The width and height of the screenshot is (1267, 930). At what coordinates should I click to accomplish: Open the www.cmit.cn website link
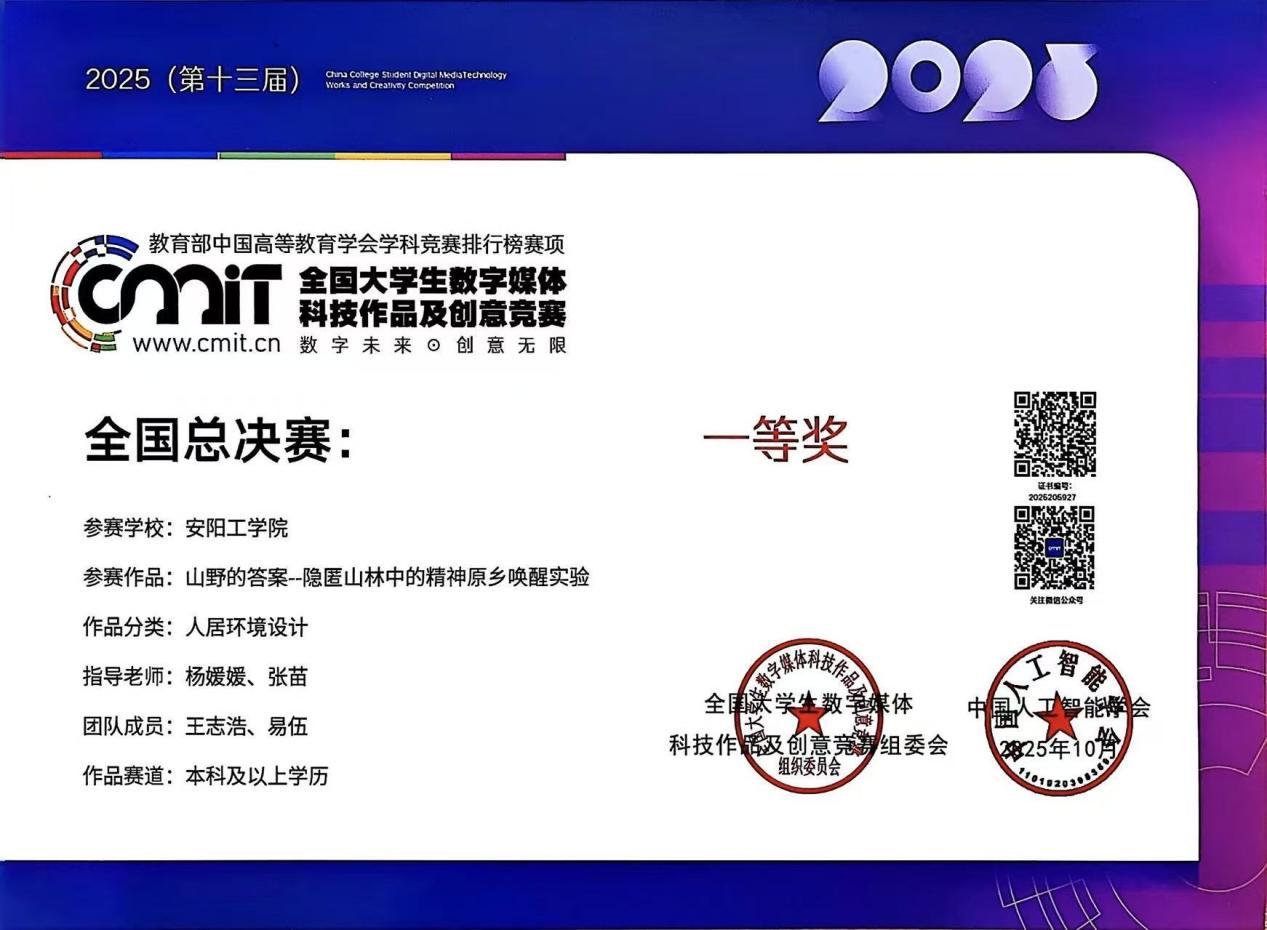click(206, 344)
